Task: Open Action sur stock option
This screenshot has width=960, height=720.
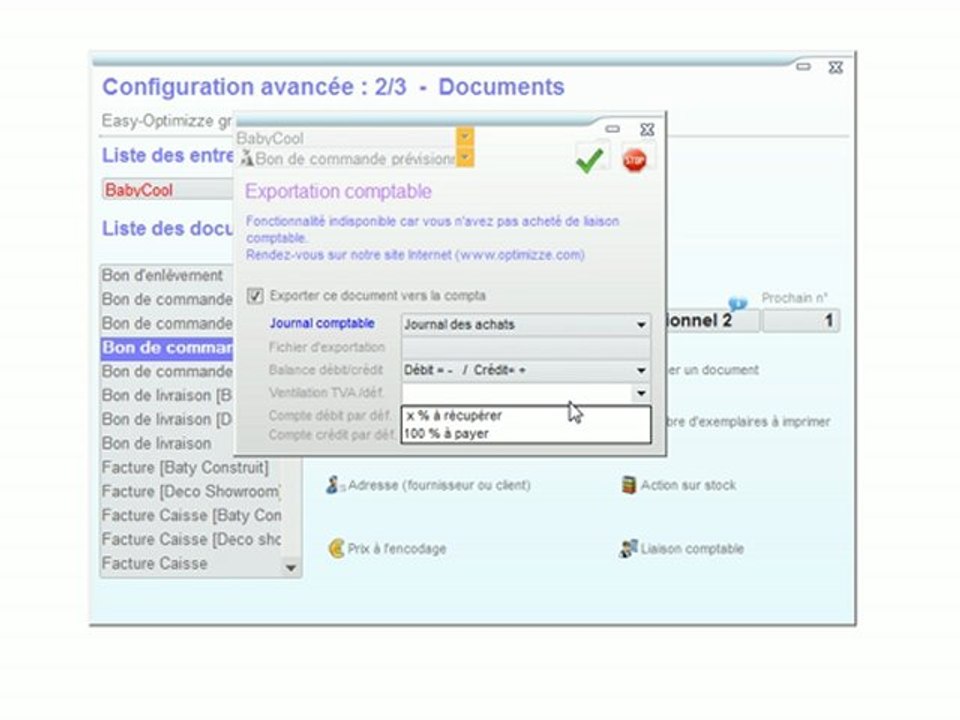Action: (678, 486)
